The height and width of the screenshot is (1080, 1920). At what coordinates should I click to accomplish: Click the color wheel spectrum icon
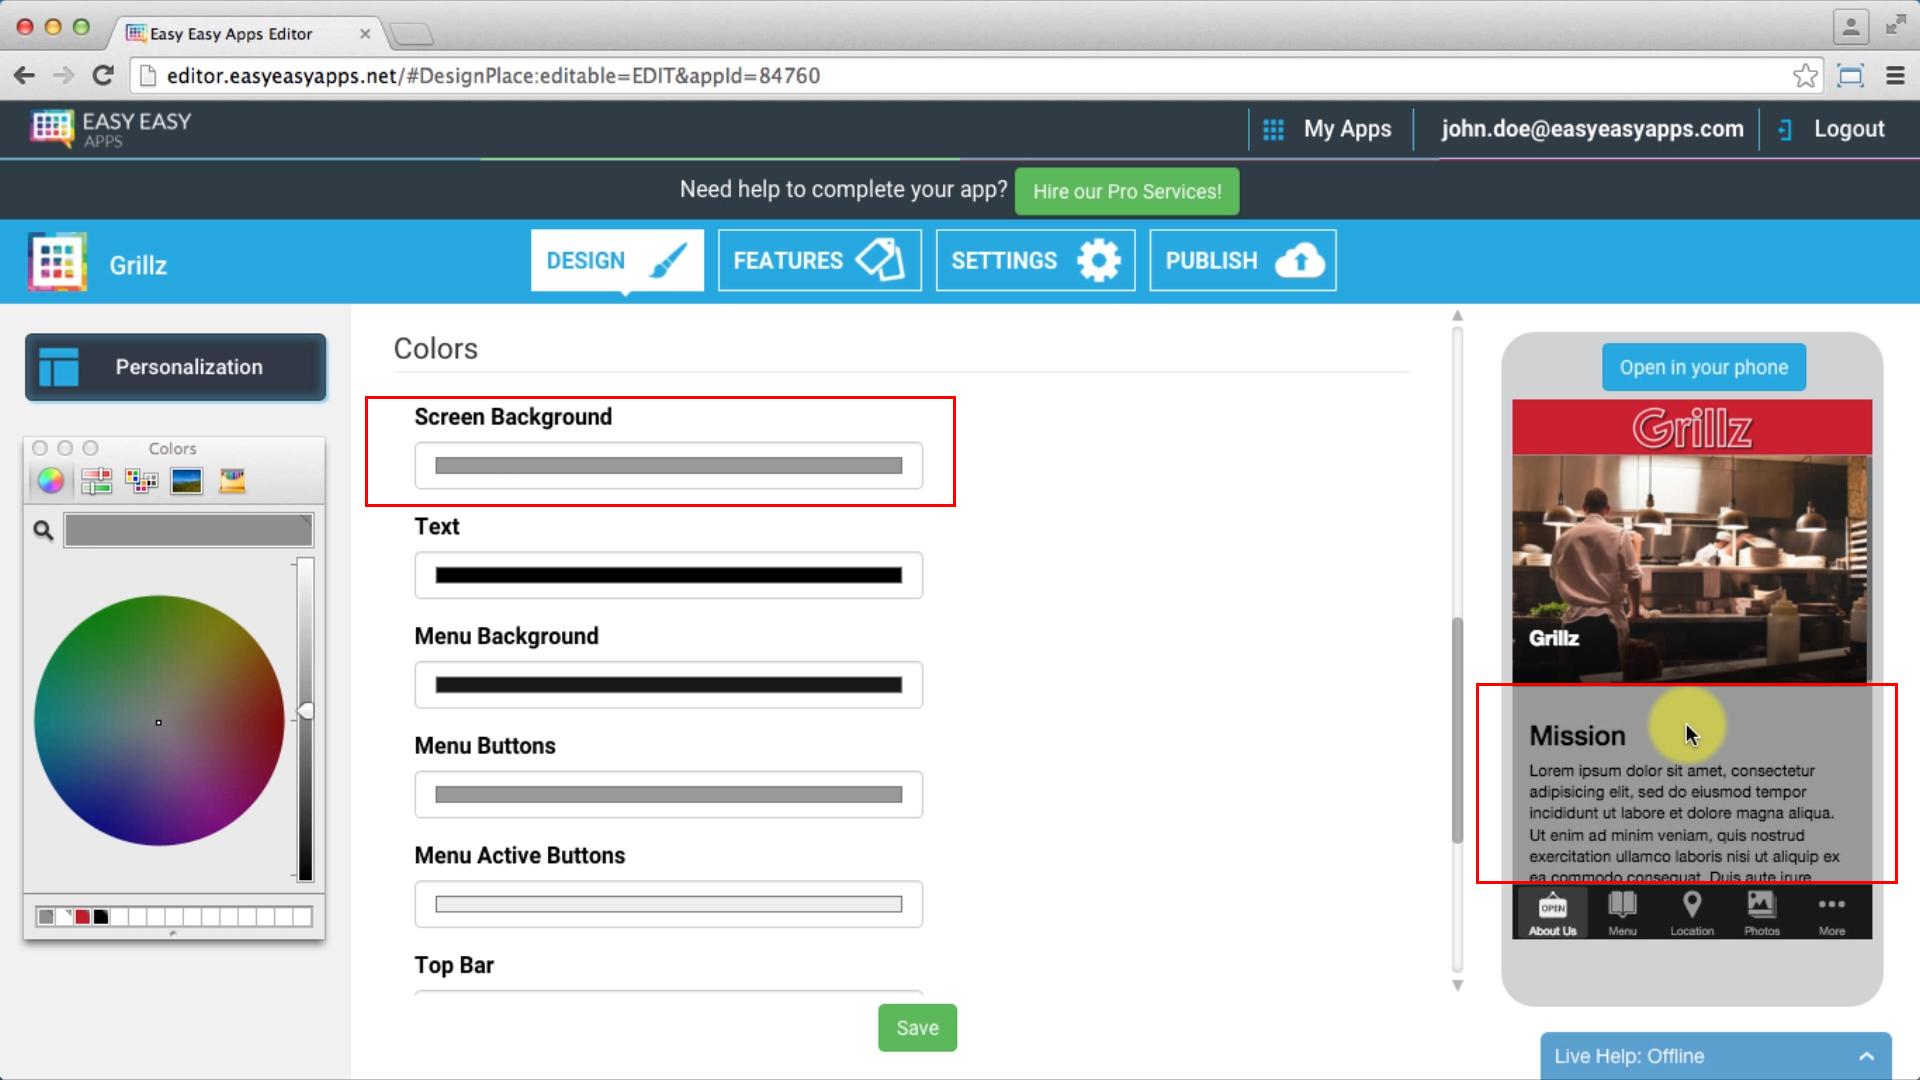point(50,480)
